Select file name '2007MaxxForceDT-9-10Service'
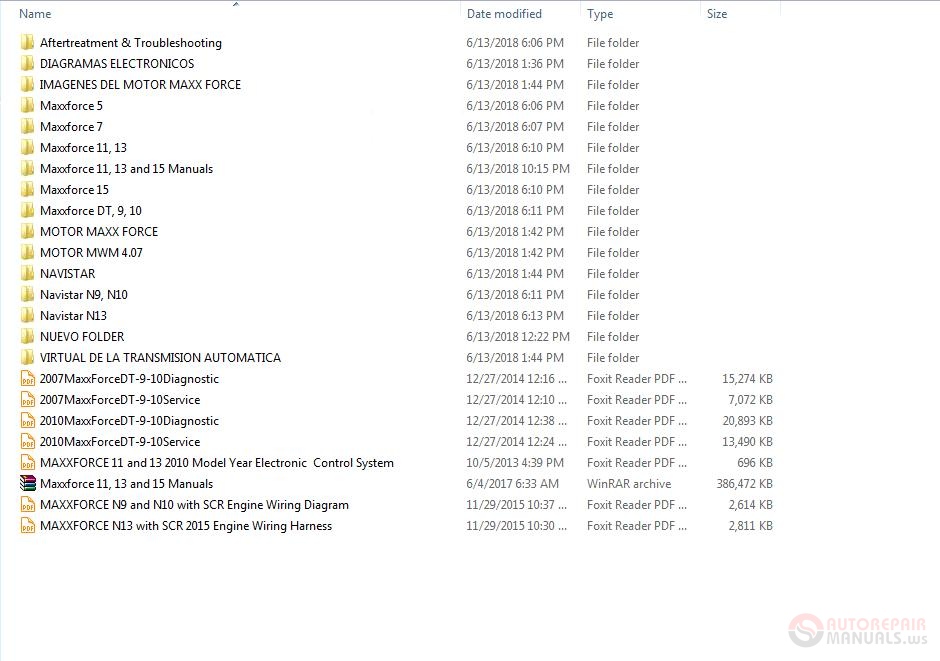The height and width of the screenshot is (661, 940). tap(120, 400)
